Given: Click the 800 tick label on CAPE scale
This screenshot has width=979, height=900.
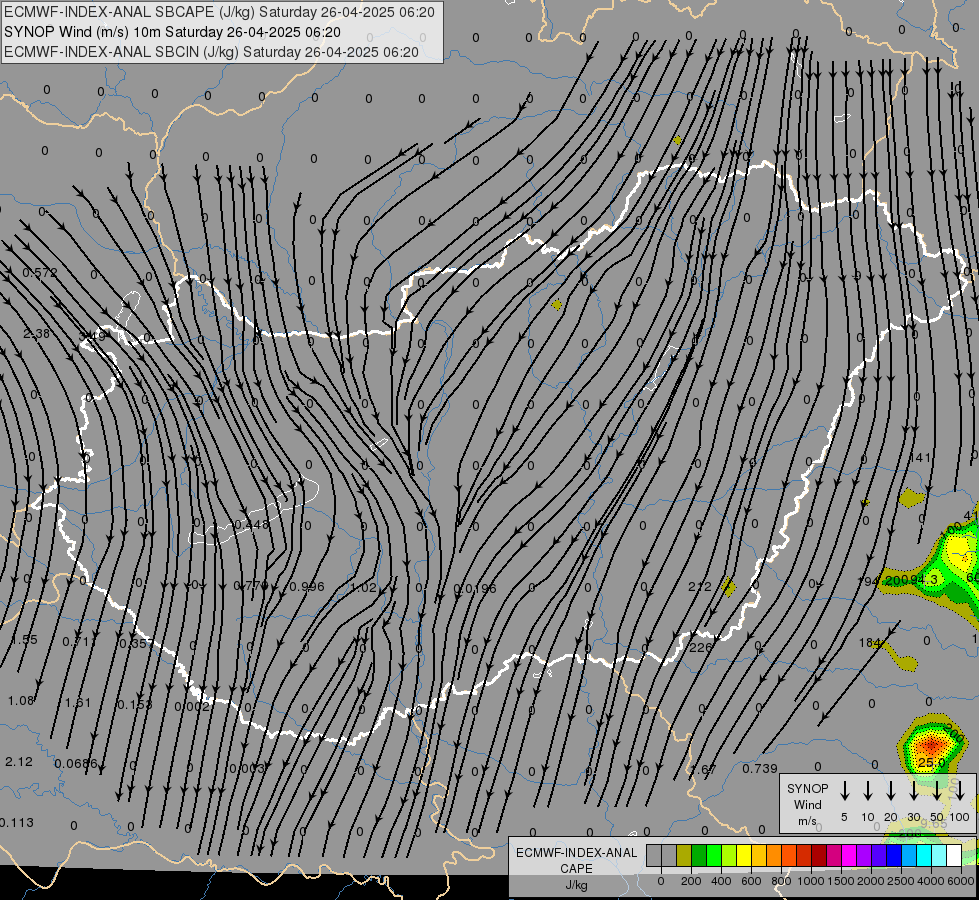Looking at the screenshot, I should (781, 881).
